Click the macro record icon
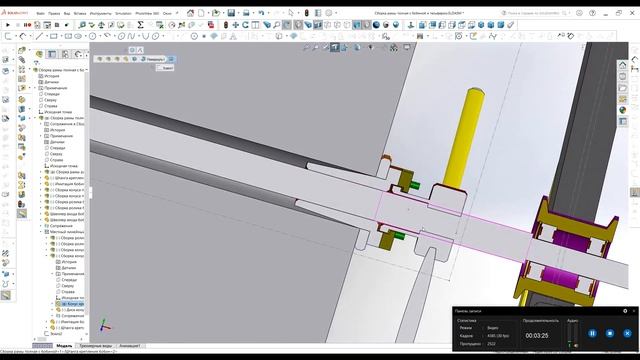The image size is (640, 360). [27, 25]
